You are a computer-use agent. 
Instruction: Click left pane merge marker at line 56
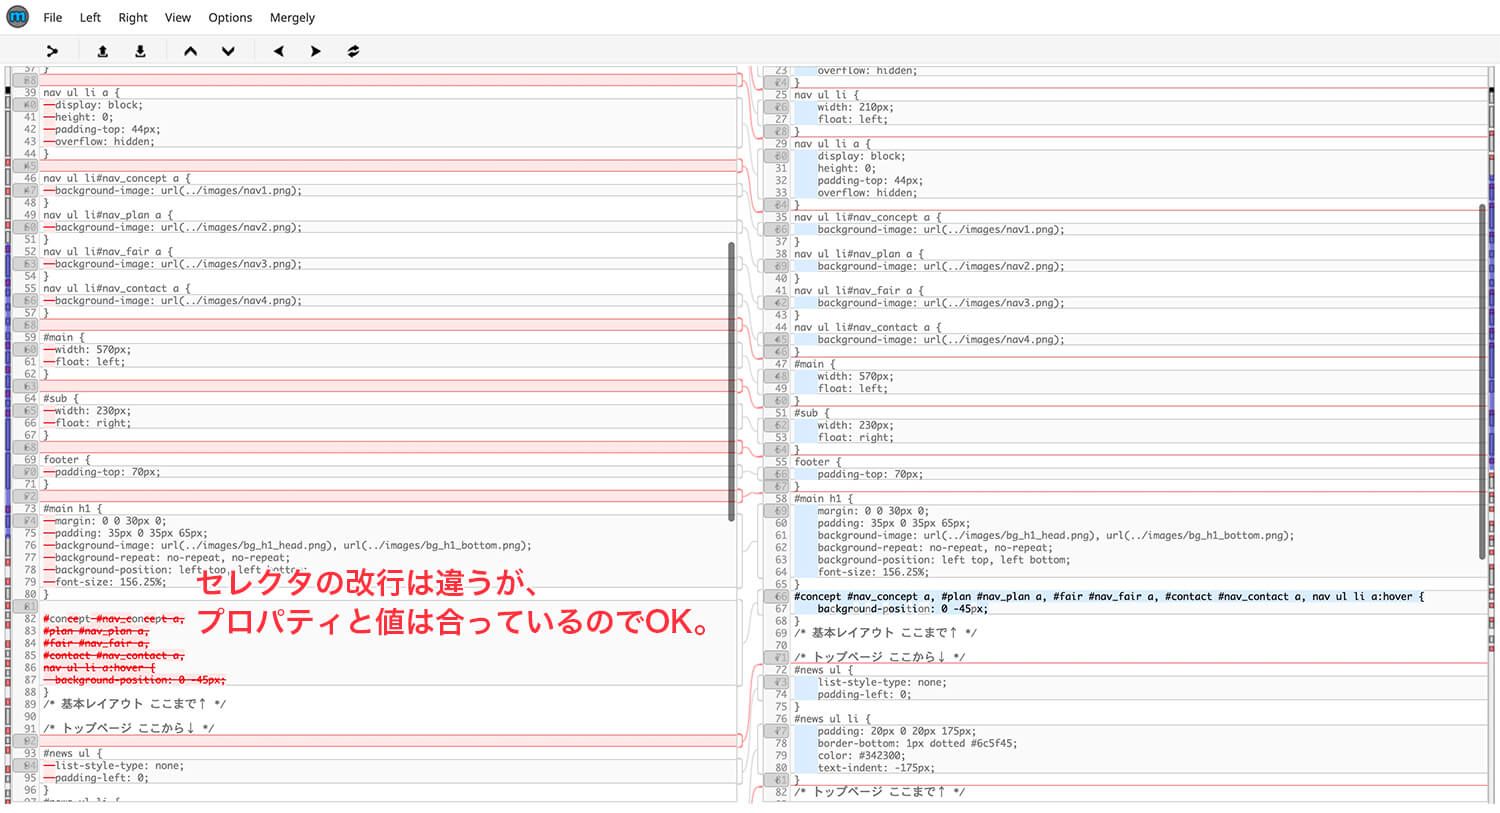[x=27, y=300]
